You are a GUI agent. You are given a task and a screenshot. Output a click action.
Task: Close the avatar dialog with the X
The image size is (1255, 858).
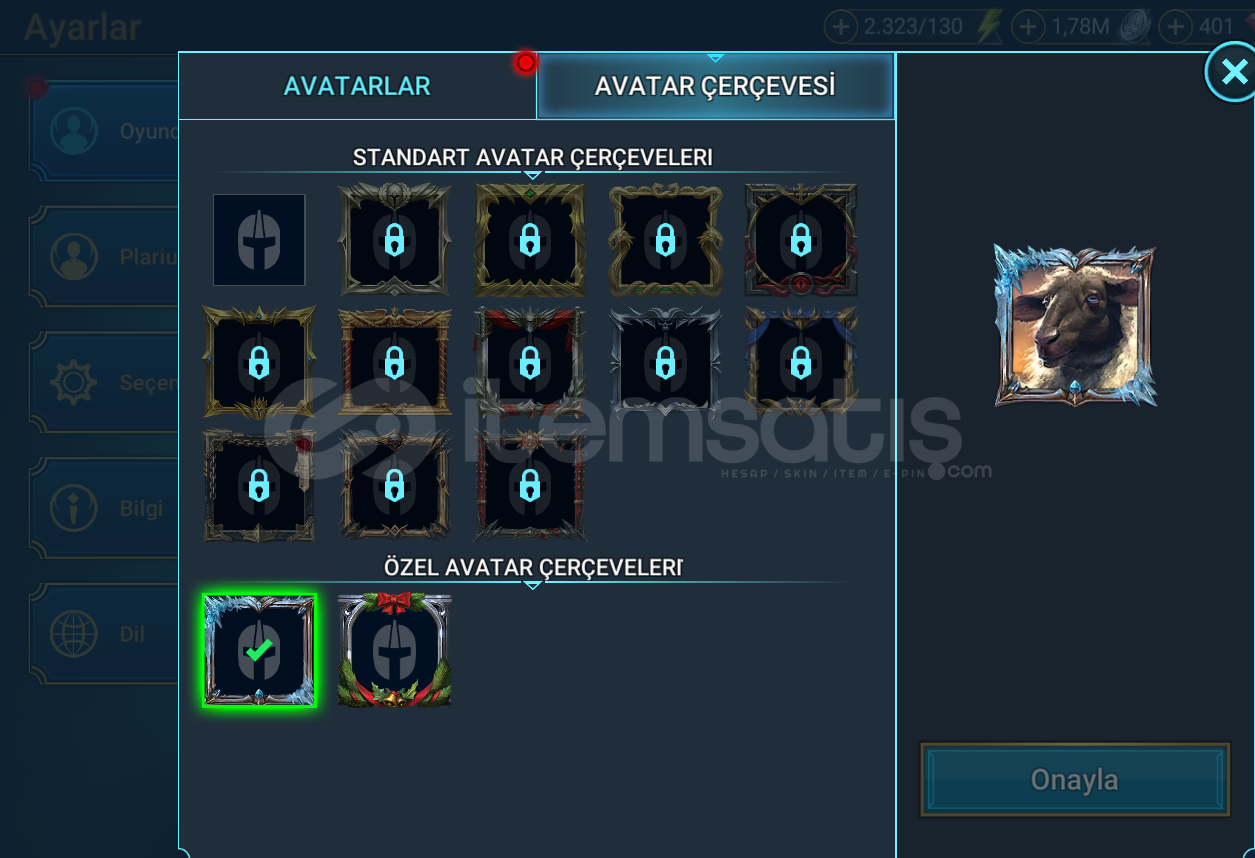[x=1231, y=72]
